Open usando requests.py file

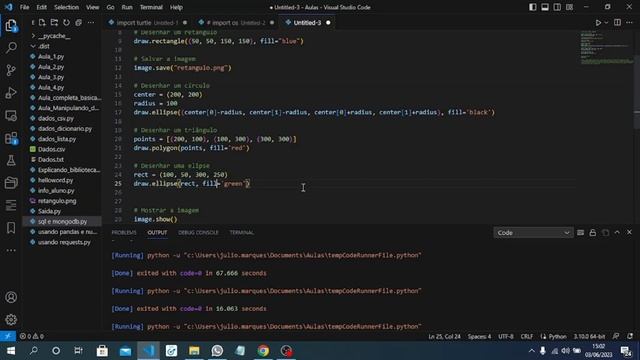point(65,242)
